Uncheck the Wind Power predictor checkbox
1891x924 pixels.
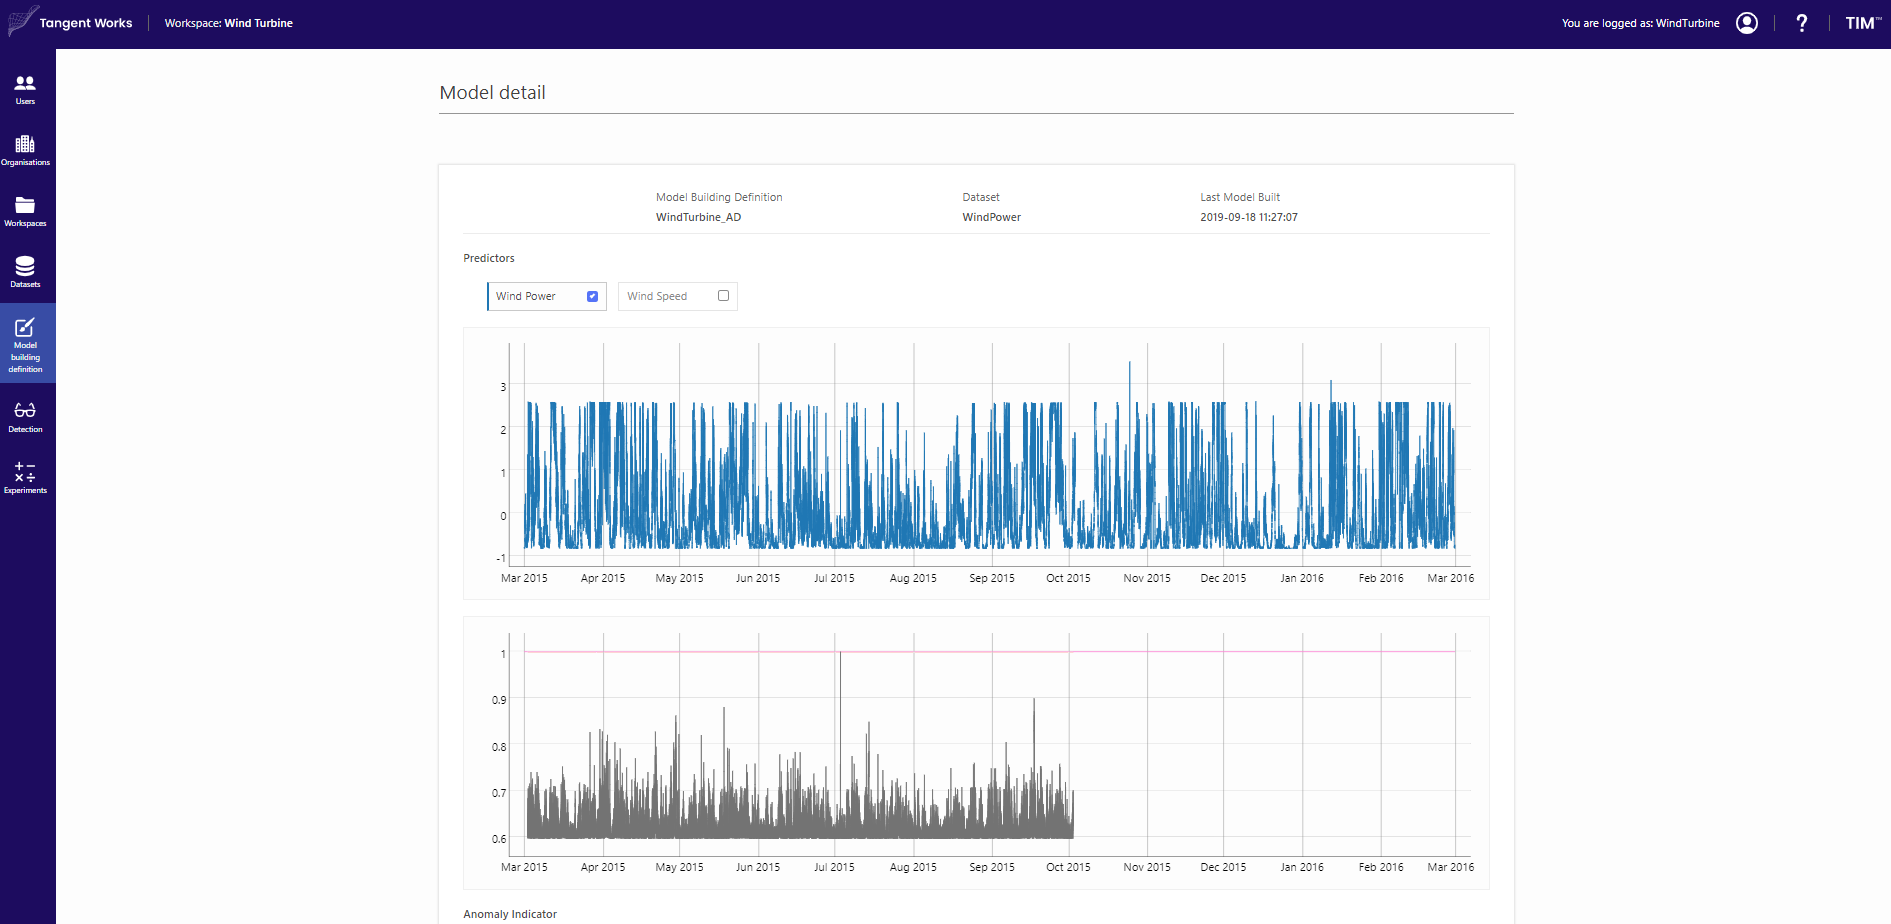592,296
